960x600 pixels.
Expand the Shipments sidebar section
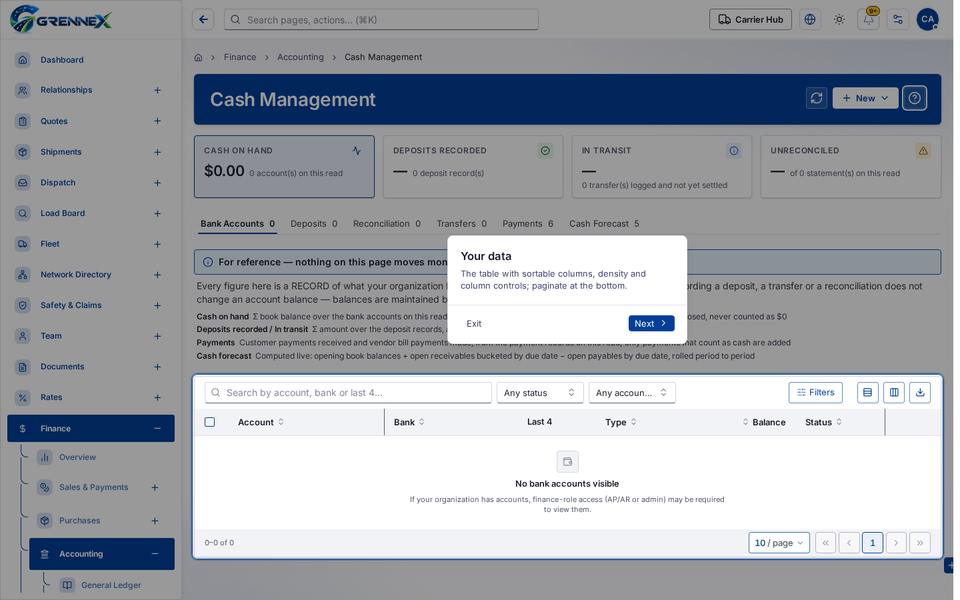[157, 152]
